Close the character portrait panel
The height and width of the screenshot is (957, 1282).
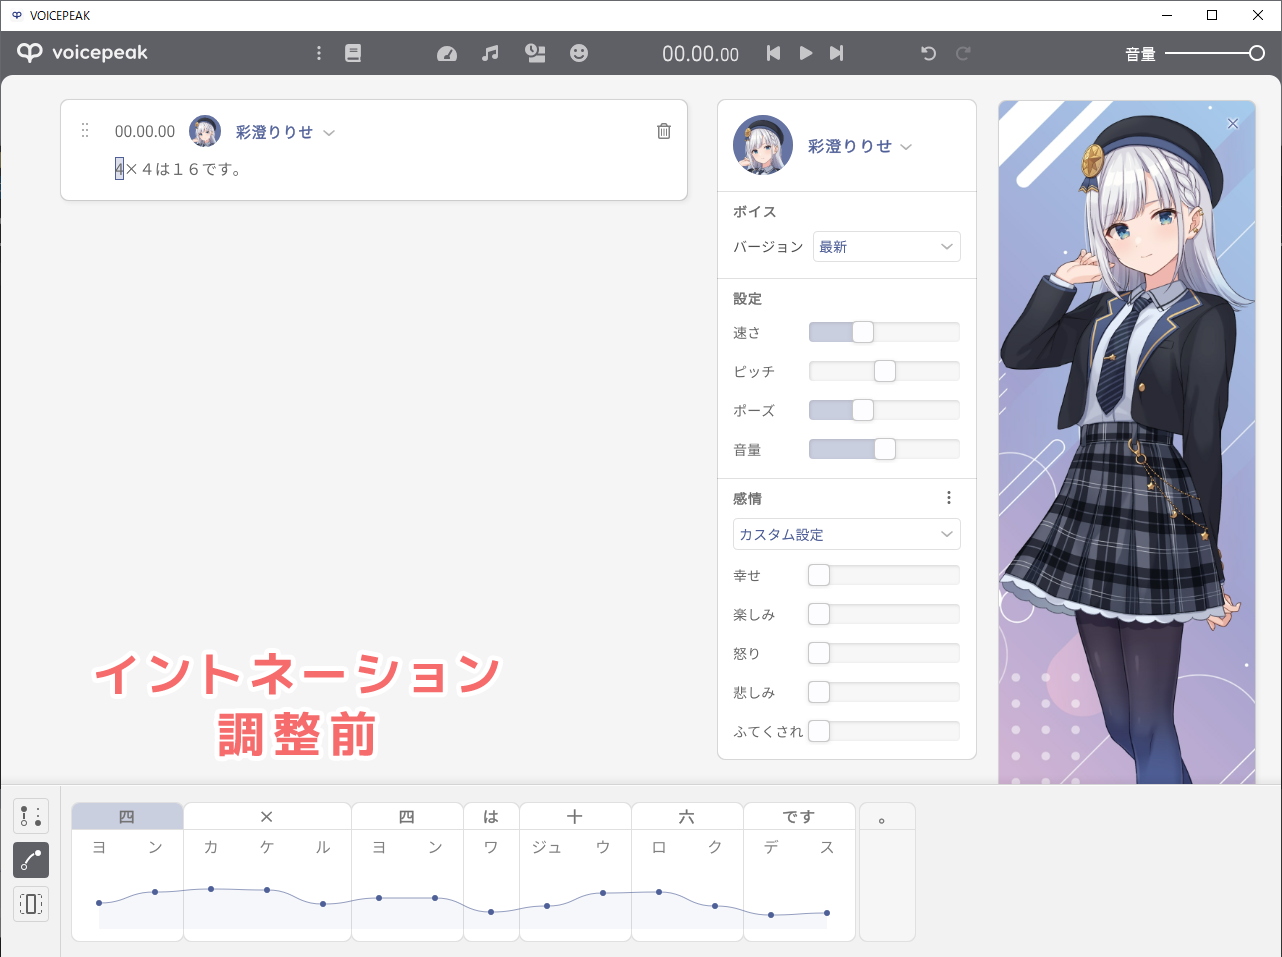[1233, 124]
